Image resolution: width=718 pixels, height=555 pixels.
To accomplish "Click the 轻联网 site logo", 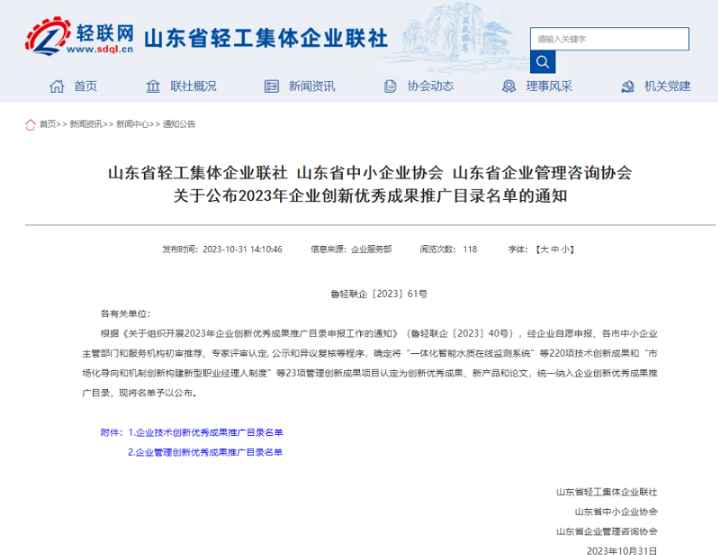I will 80,38.
